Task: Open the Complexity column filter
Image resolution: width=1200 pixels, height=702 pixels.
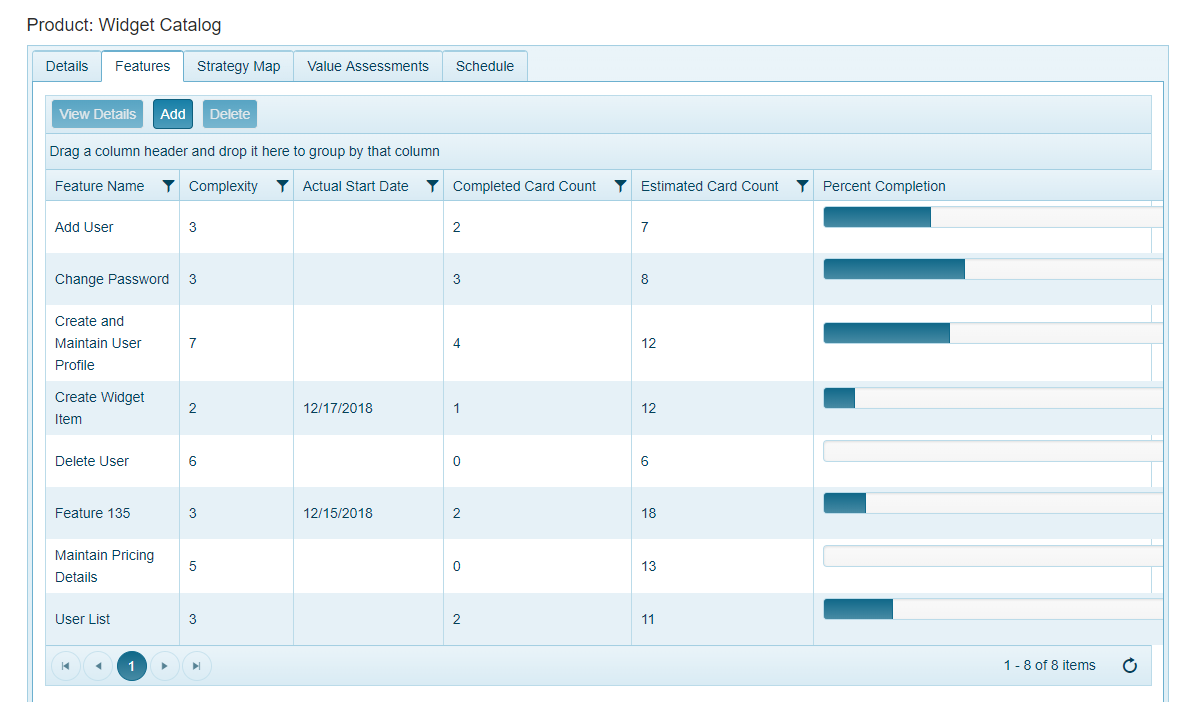Action: pos(282,186)
